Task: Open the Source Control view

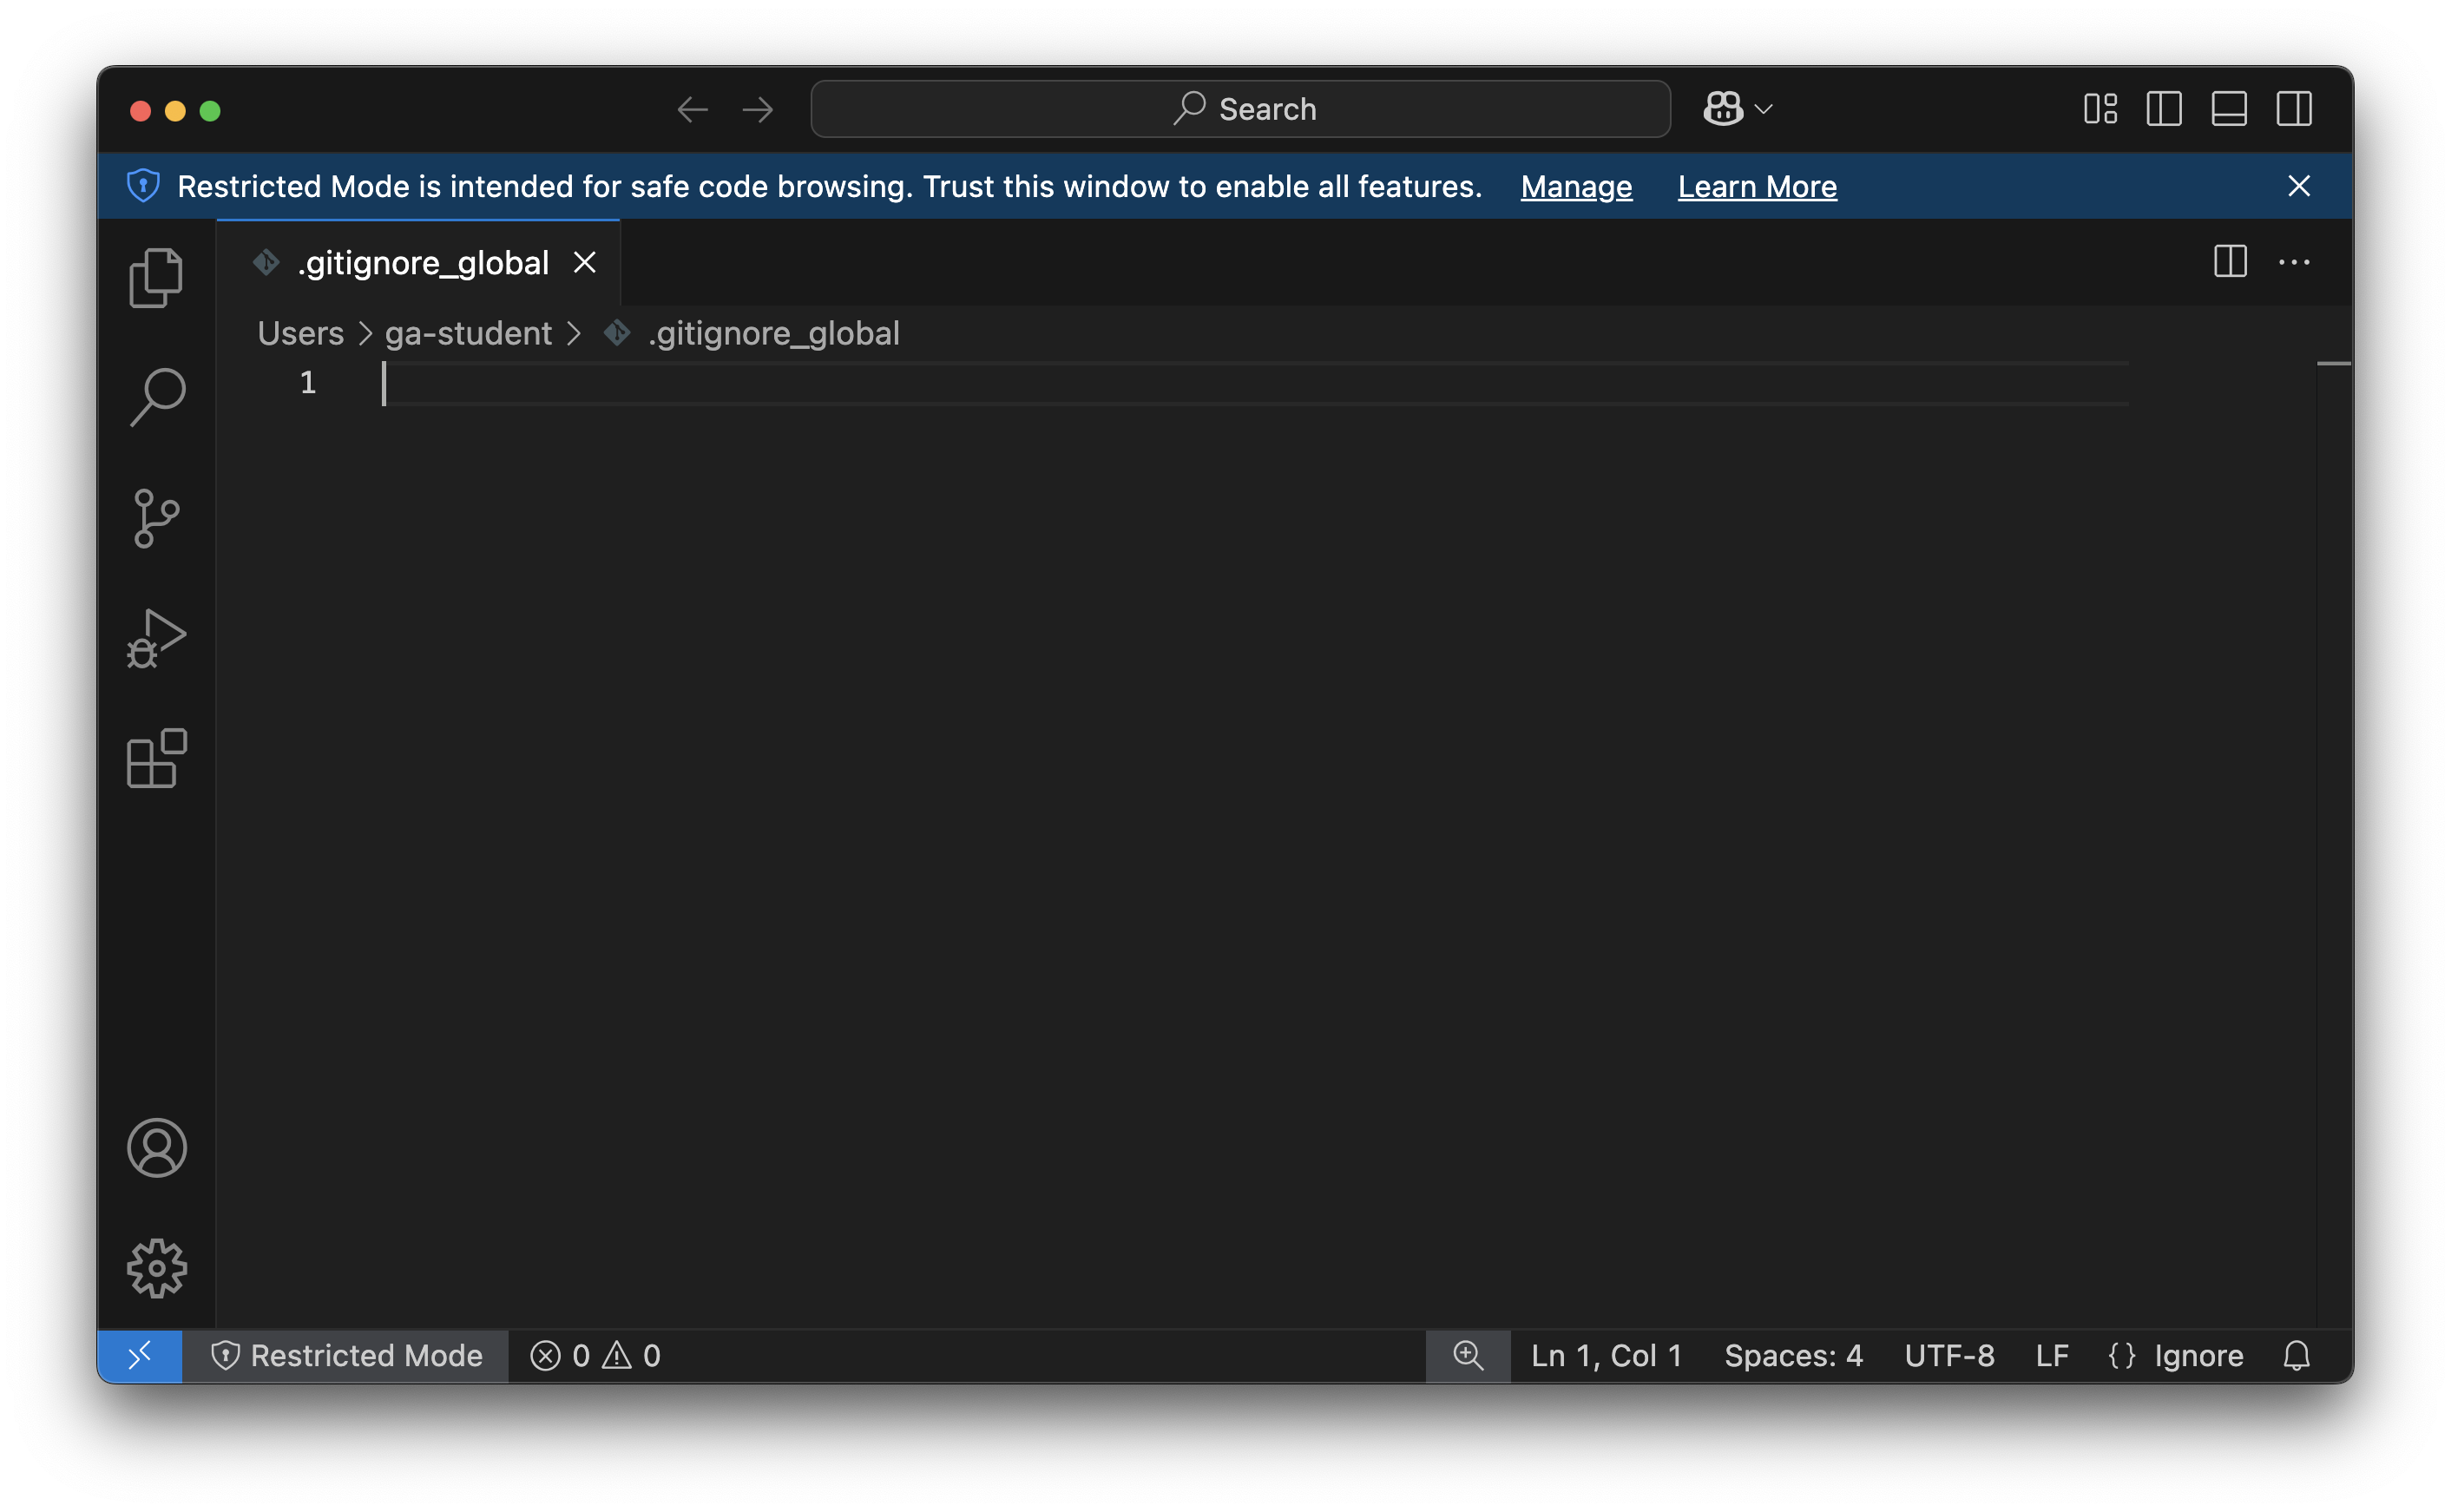Action: point(157,518)
